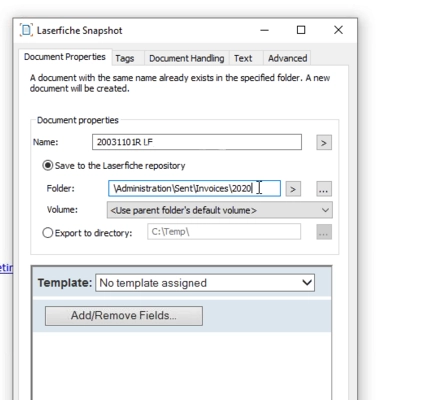Open the Document Handling tab
This screenshot has height=400, width=429.
[186, 58]
